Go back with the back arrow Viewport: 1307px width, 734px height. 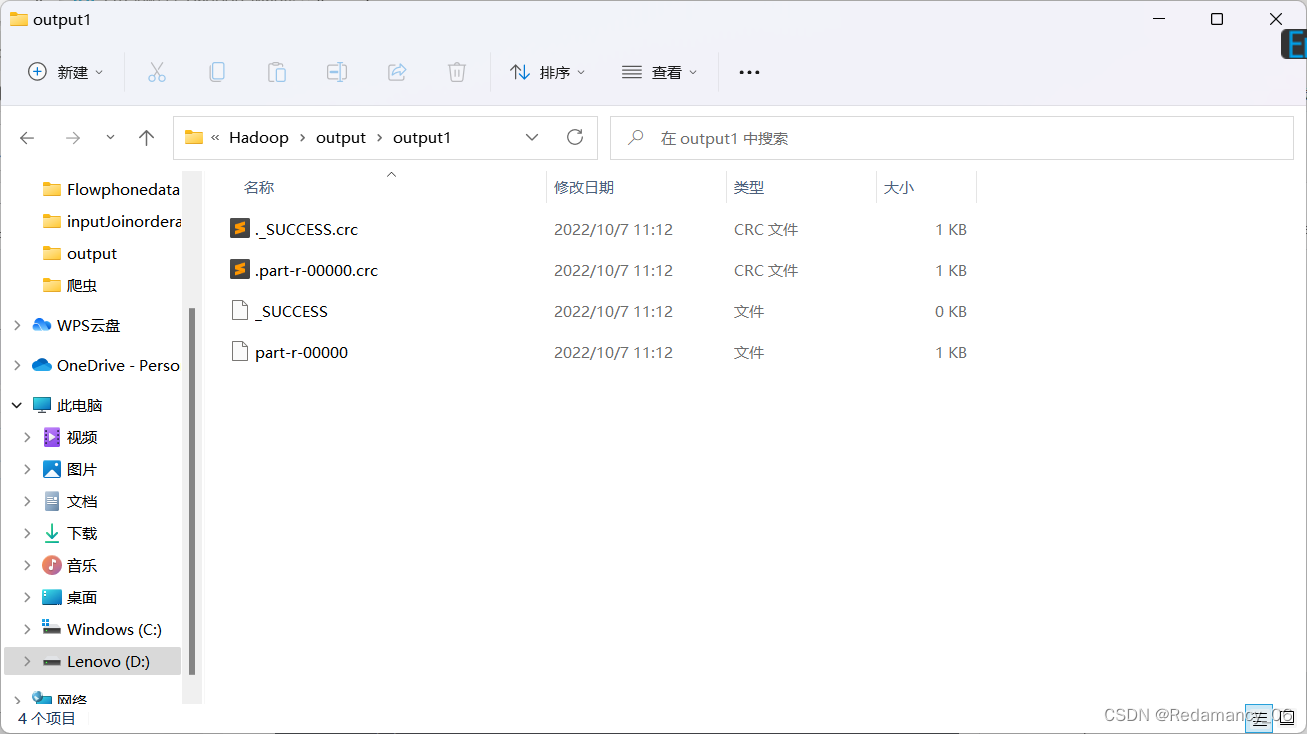26,137
